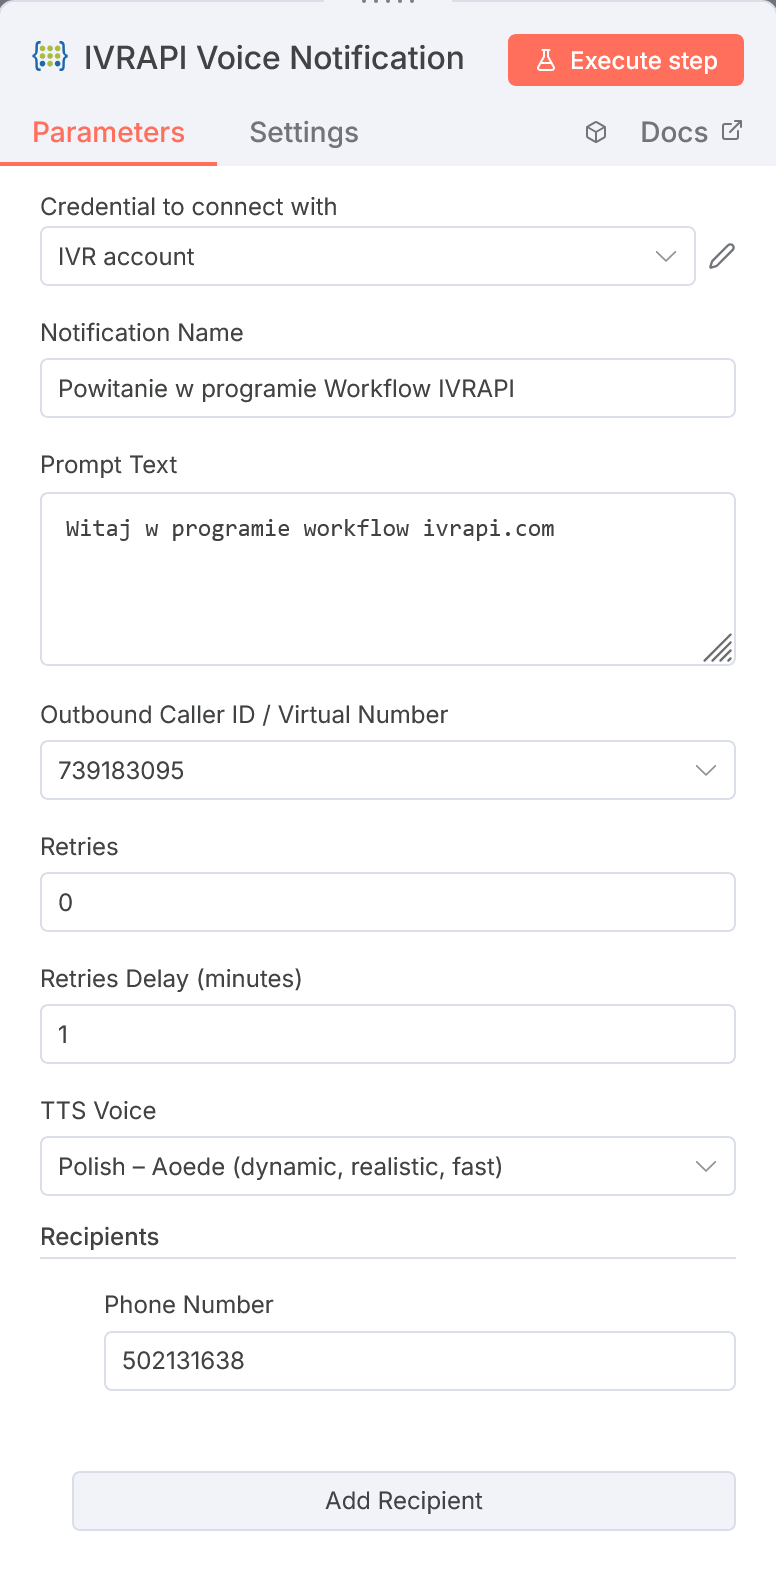Screen dimensions: 776x1581
Task: Click the flask icon on Execute step button
Action: [x=546, y=60]
